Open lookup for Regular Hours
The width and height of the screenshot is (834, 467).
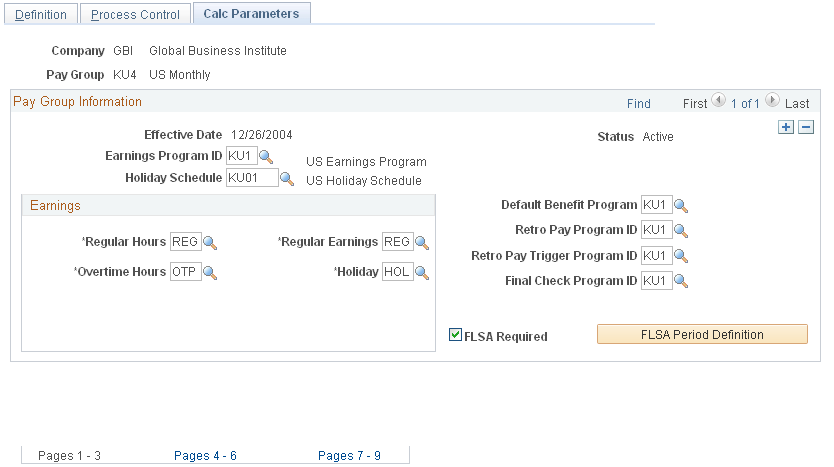[x=210, y=243]
